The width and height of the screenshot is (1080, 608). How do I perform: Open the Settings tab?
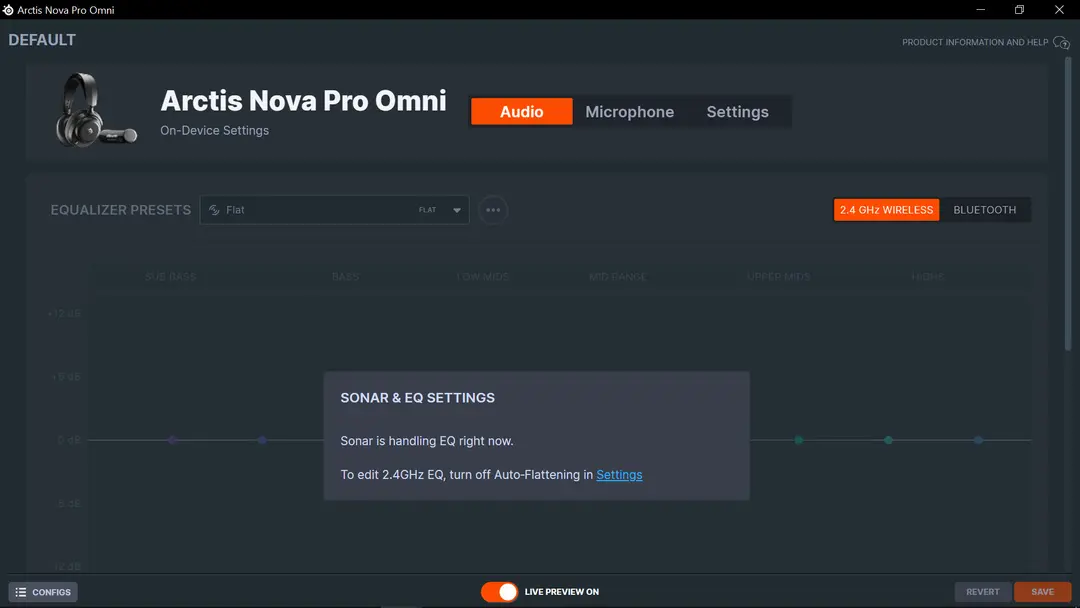tap(737, 112)
